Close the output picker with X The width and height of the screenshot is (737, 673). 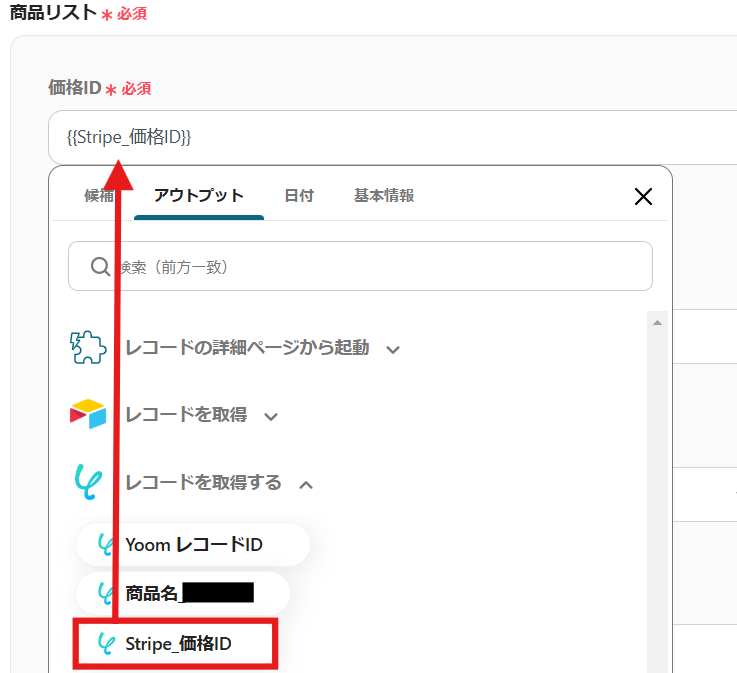(643, 196)
